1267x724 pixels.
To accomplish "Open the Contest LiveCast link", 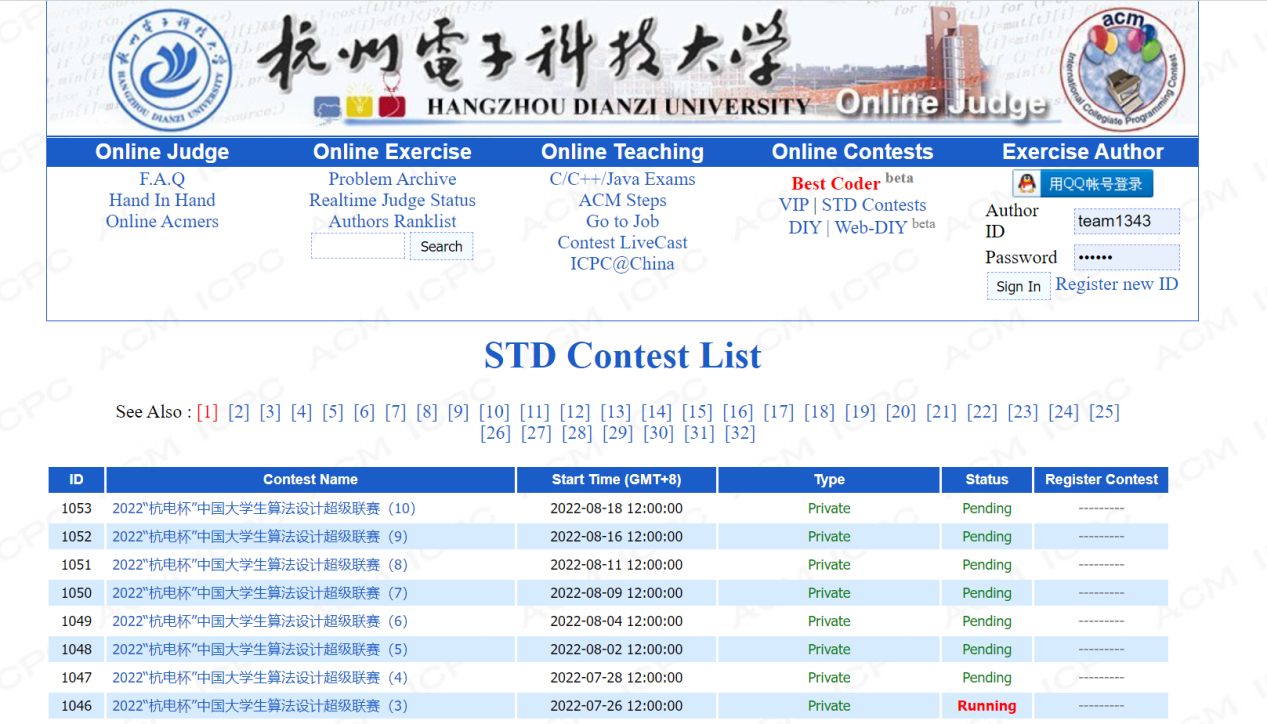I will 622,242.
